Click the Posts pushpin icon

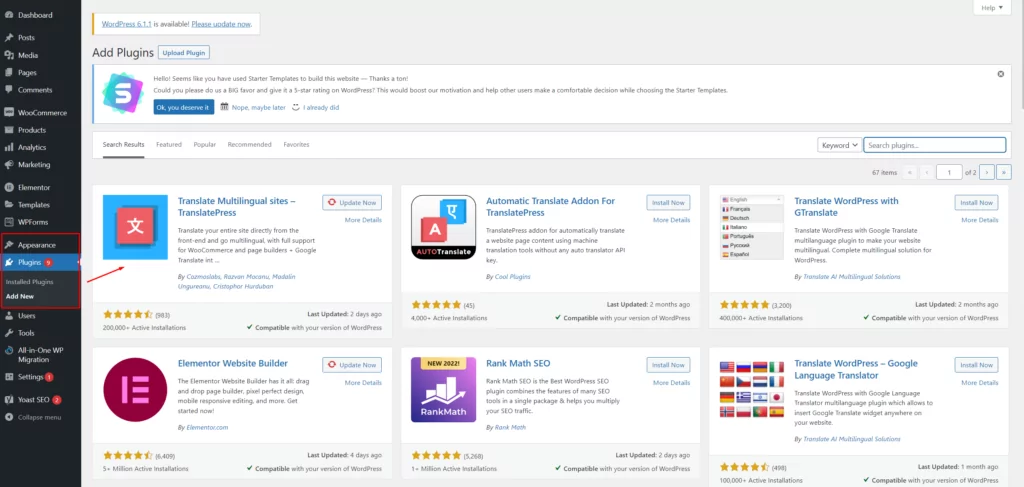9,38
